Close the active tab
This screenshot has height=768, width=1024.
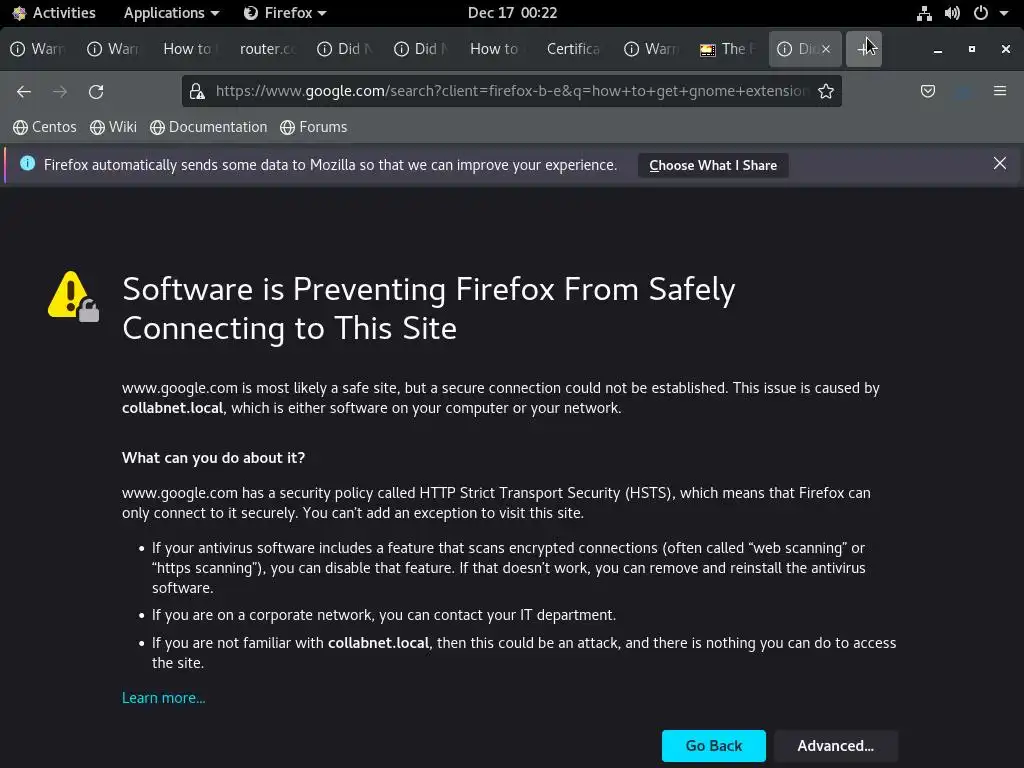(825, 49)
